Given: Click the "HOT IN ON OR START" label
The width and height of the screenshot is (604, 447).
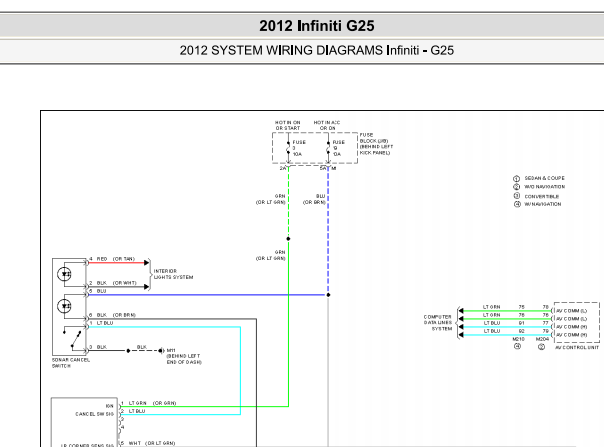Looking at the screenshot, I should point(288,125).
